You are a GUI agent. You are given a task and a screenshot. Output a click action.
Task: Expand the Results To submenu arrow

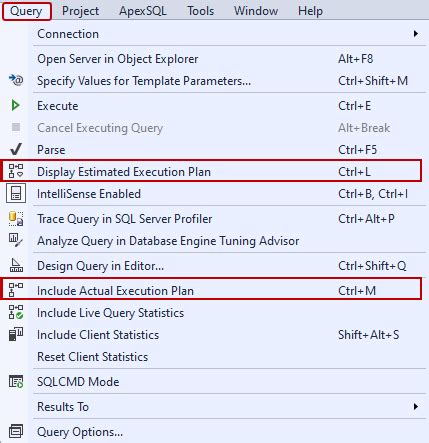(x=415, y=407)
